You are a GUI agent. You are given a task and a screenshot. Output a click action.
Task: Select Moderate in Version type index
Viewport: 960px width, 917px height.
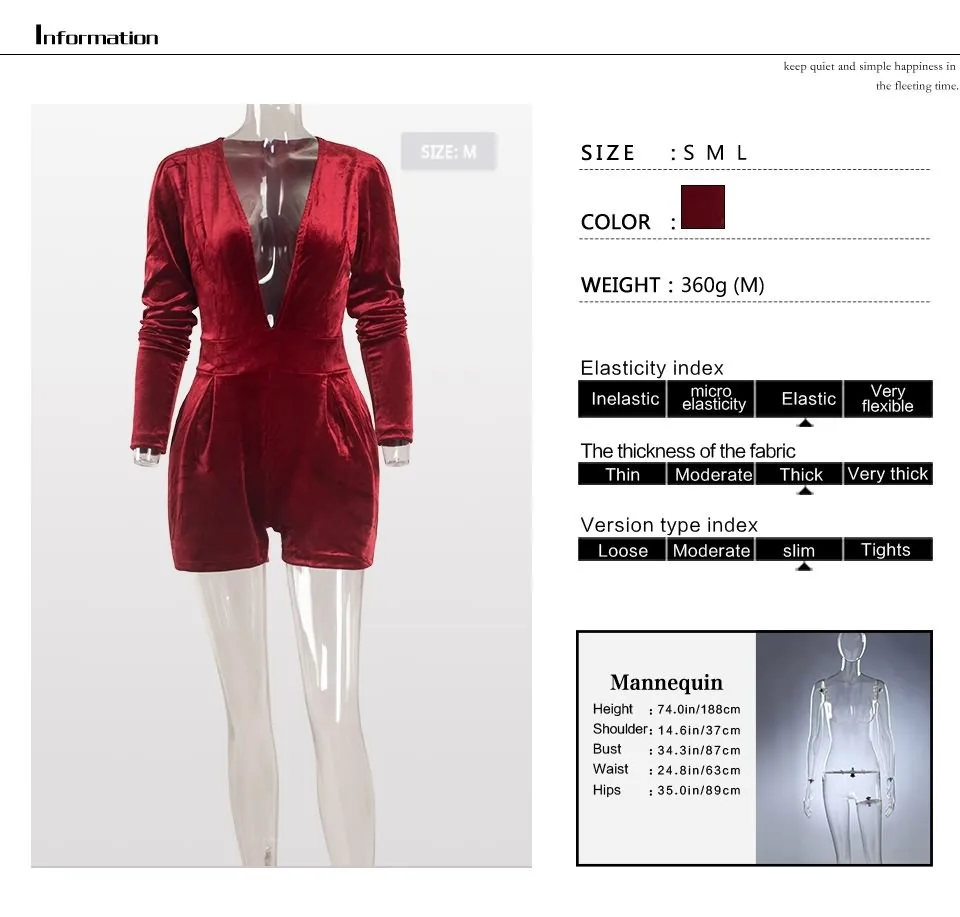[x=711, y=549]
